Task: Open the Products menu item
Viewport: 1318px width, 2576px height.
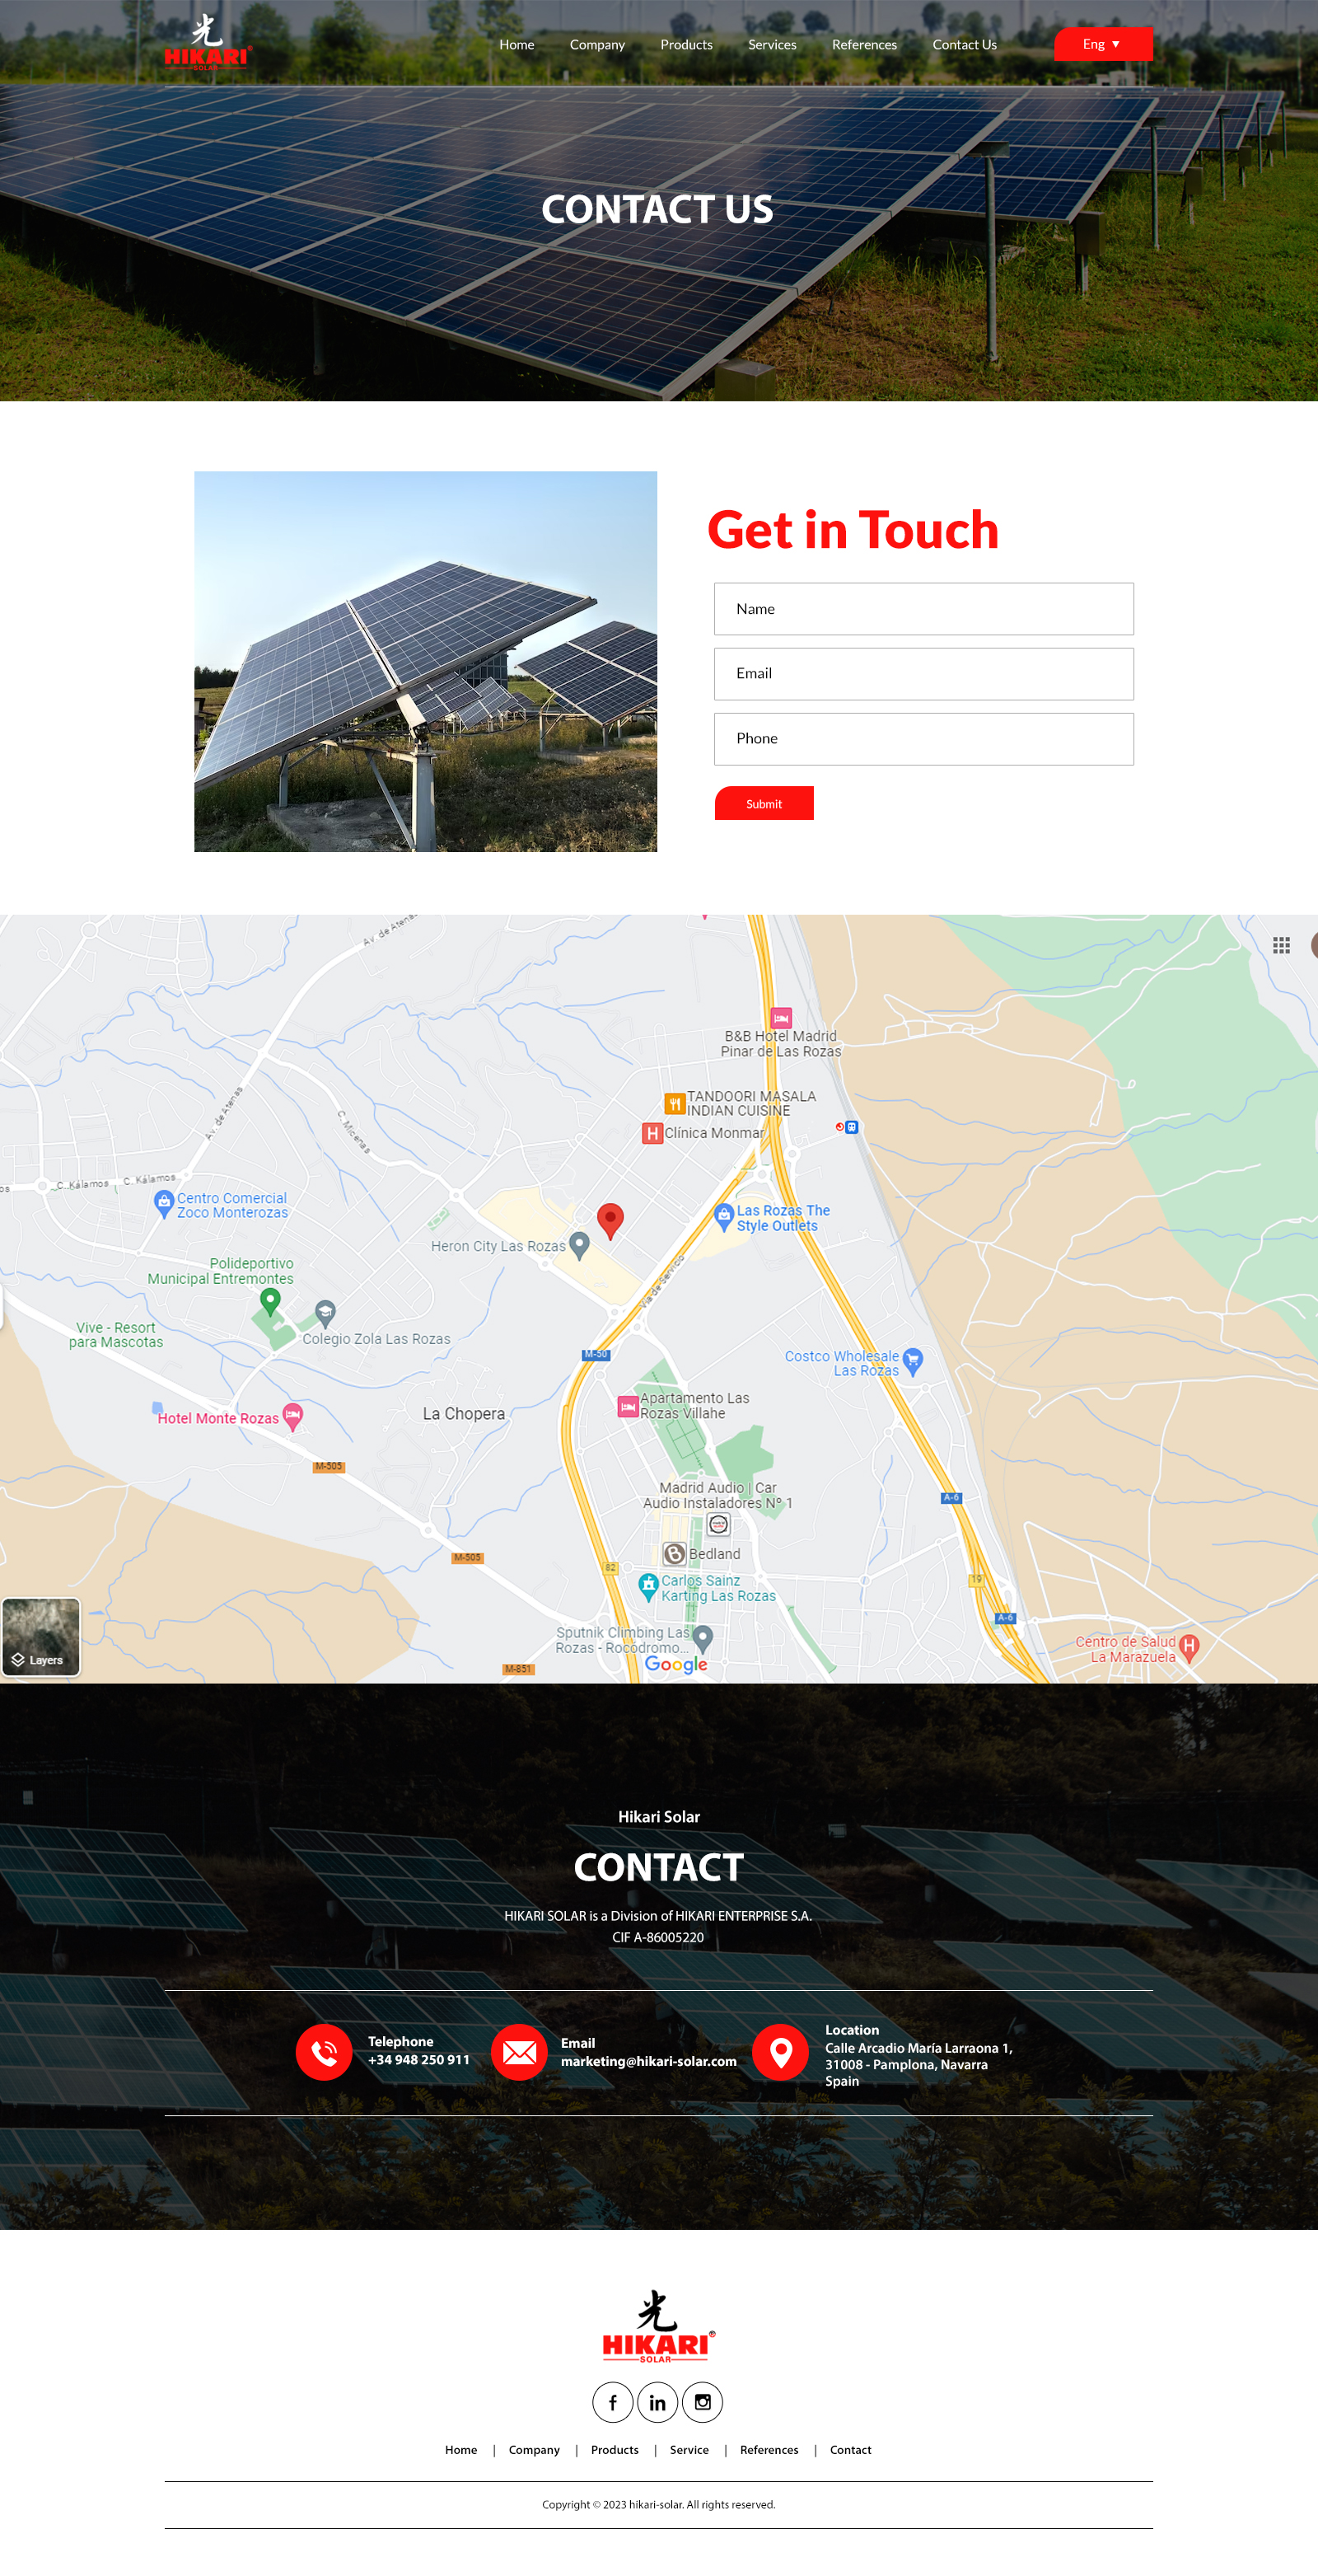Action: (x=686, y=45)
